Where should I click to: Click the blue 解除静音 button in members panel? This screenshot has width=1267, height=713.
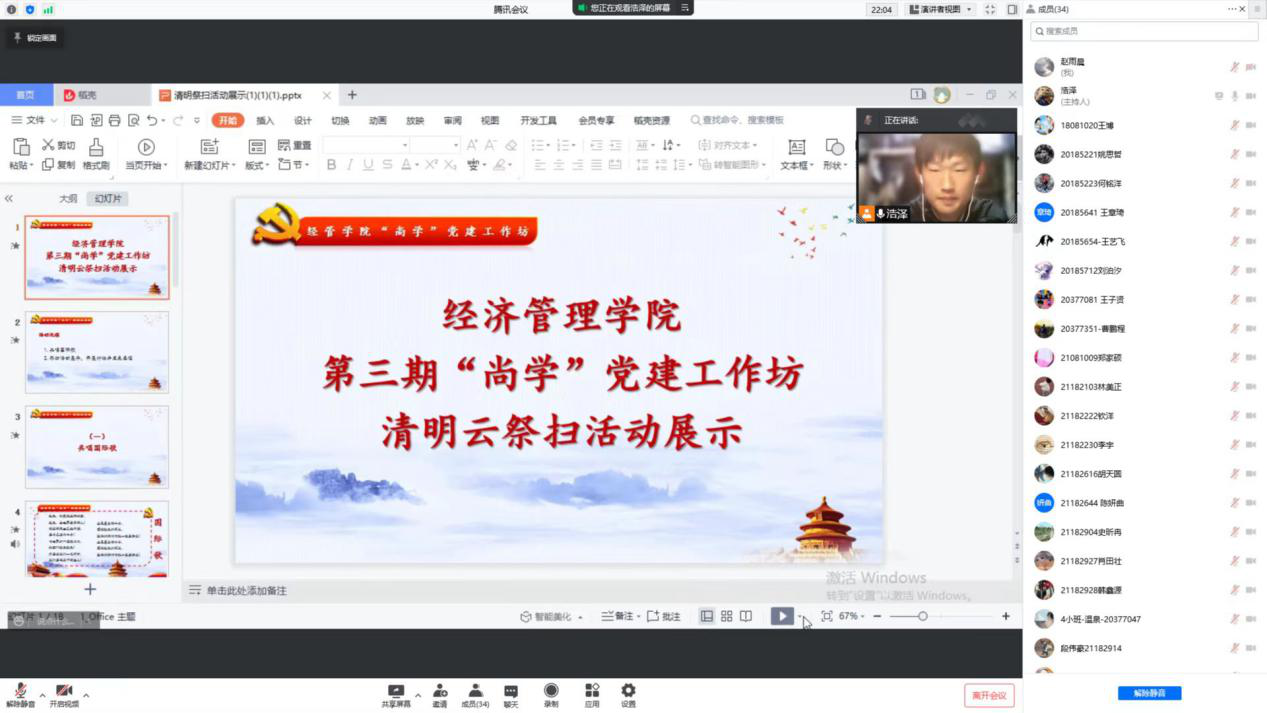(x=1149, y=693)
